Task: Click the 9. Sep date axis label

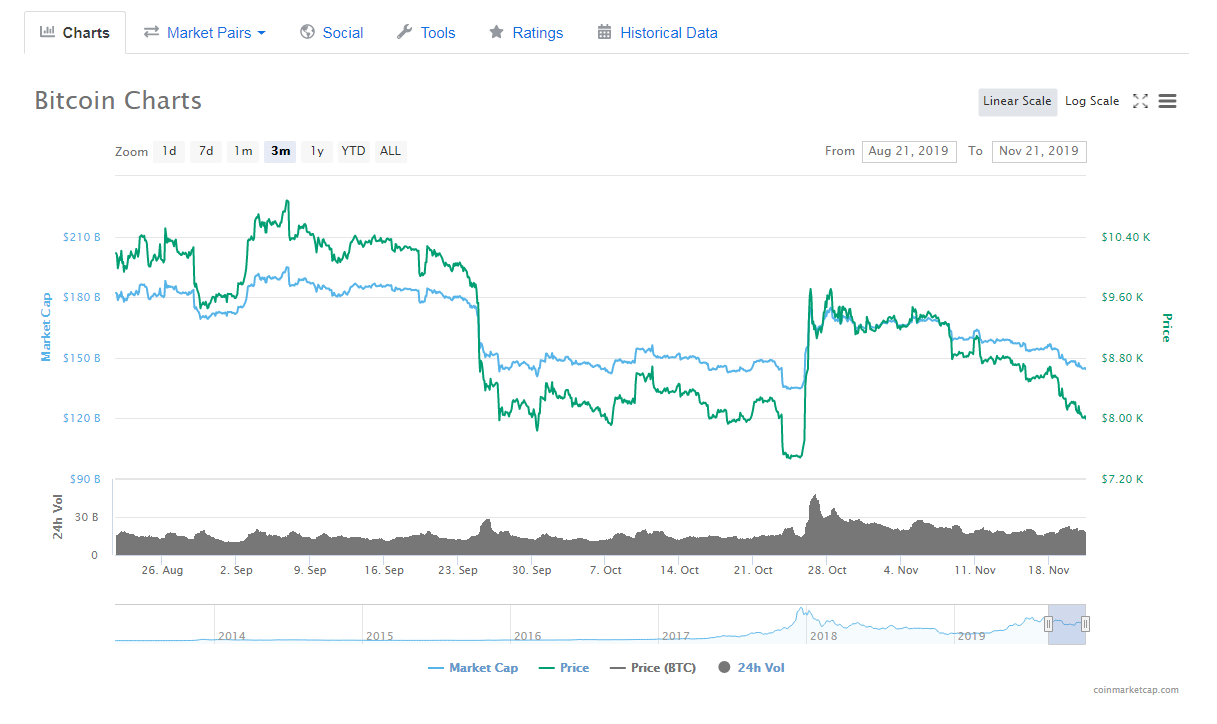Action: tap(309, 570)
